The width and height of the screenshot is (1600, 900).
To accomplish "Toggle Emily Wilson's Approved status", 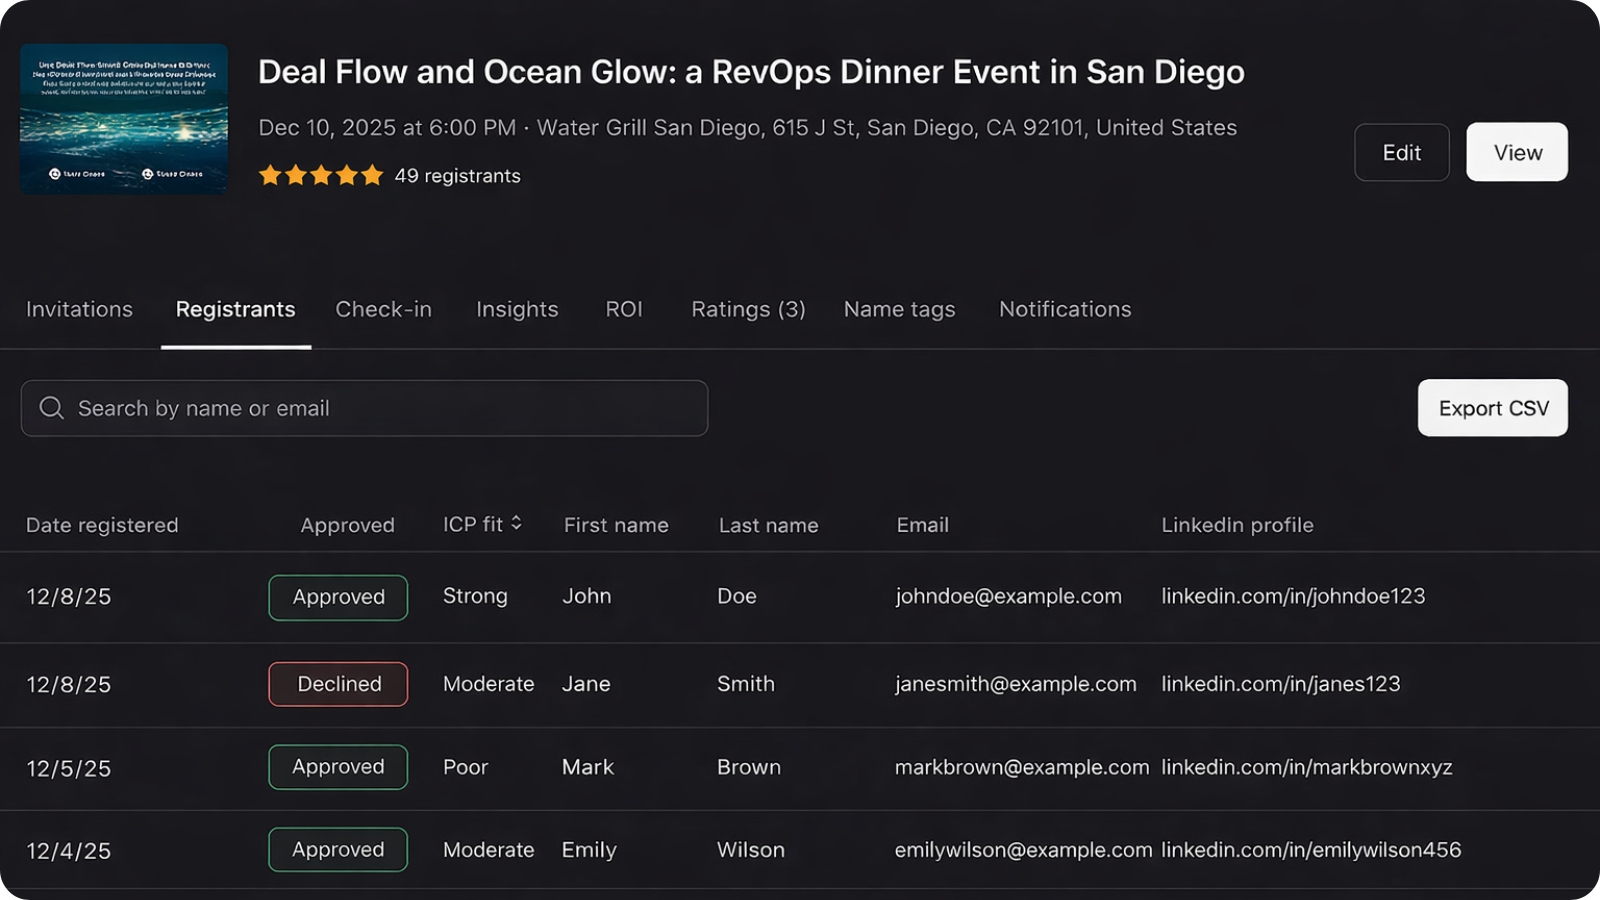I will coord(338,850).
